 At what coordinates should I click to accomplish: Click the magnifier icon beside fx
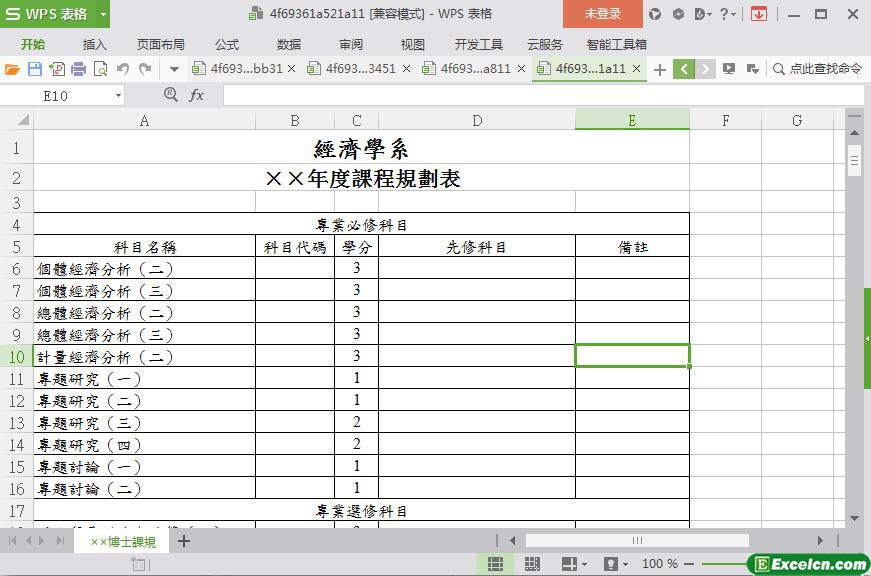(x=171, y=95)
